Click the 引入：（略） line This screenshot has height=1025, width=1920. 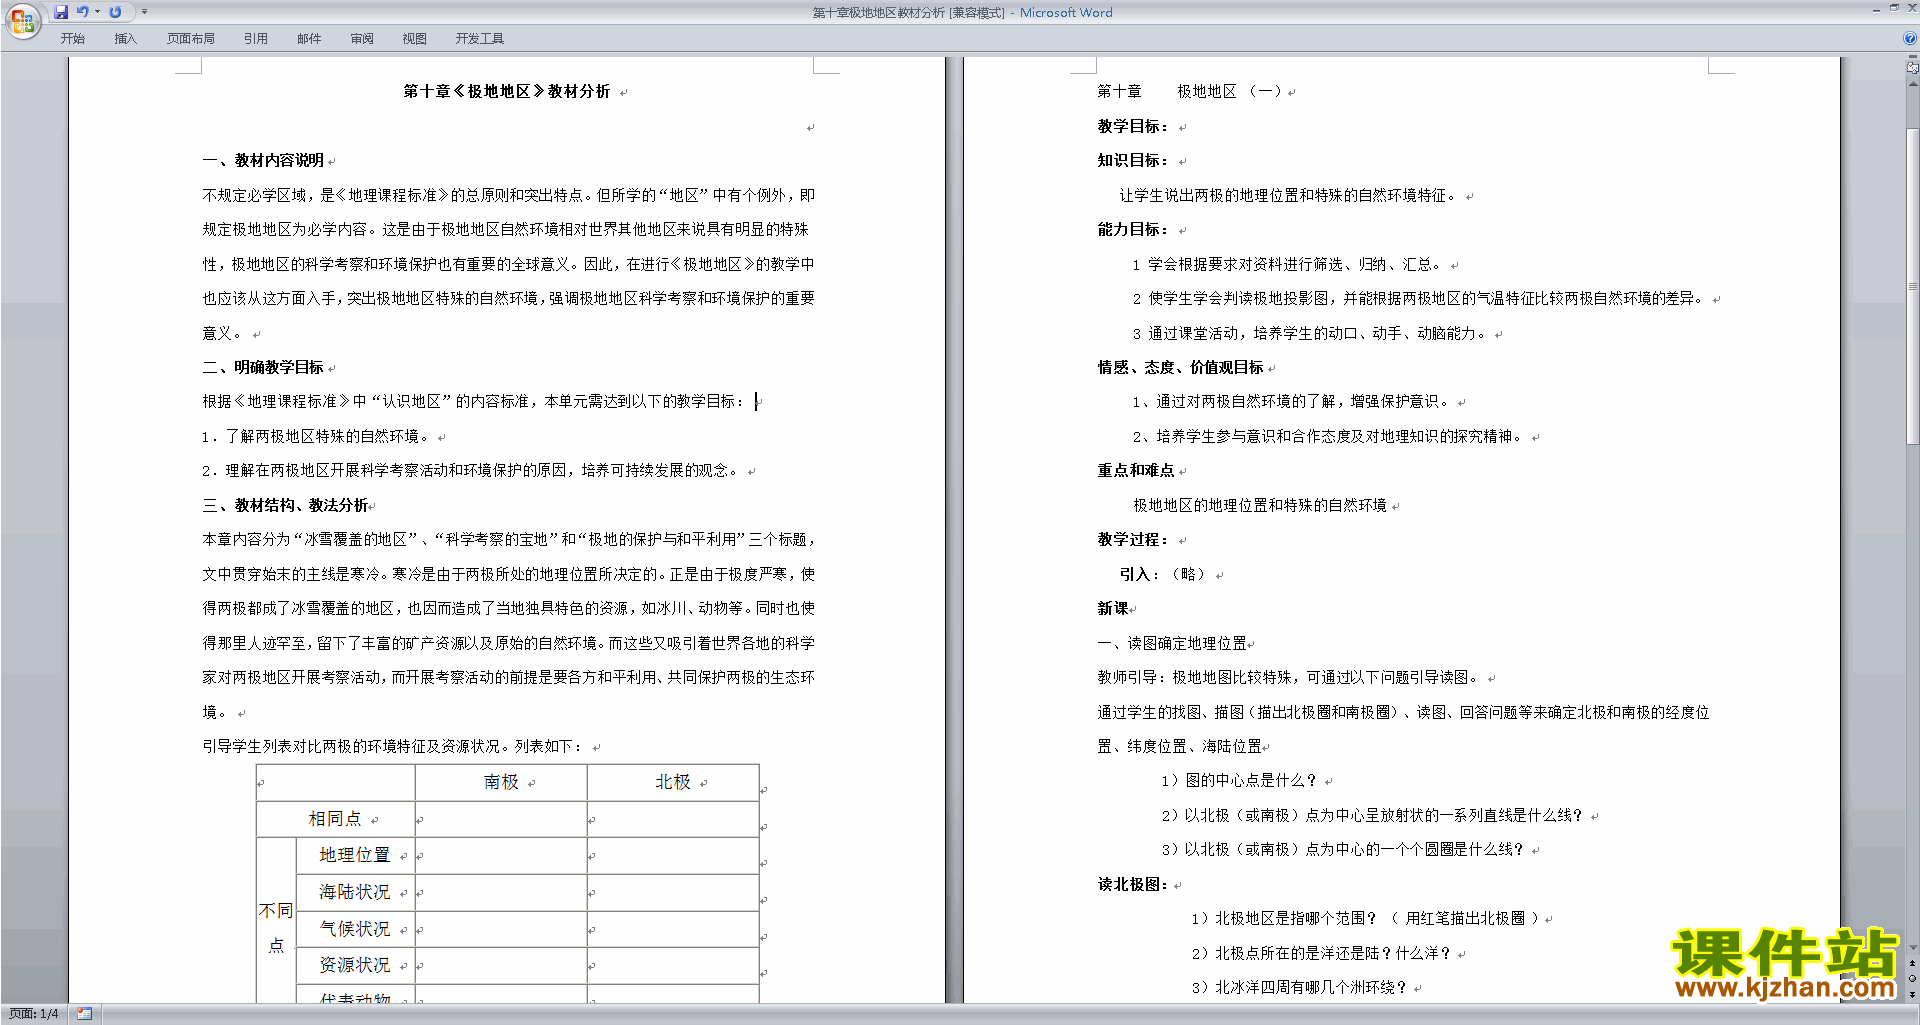pyautogui.click(x=1163, y=574)
